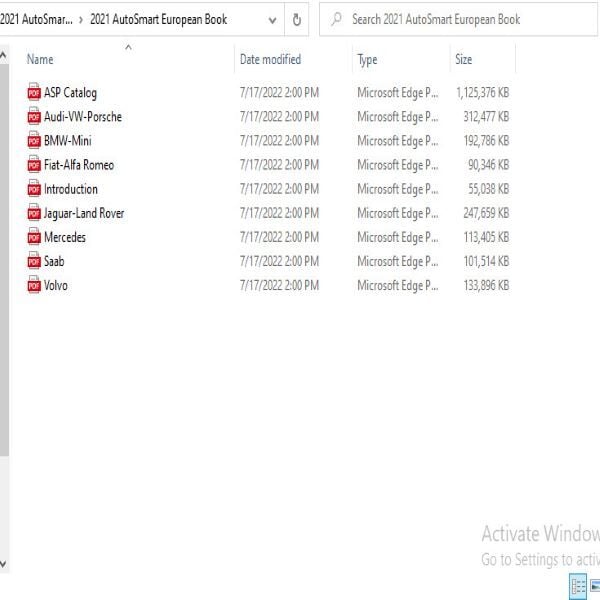Click the PDF icon next to Saab
The image size is (600, 600).
coord(34,261)
